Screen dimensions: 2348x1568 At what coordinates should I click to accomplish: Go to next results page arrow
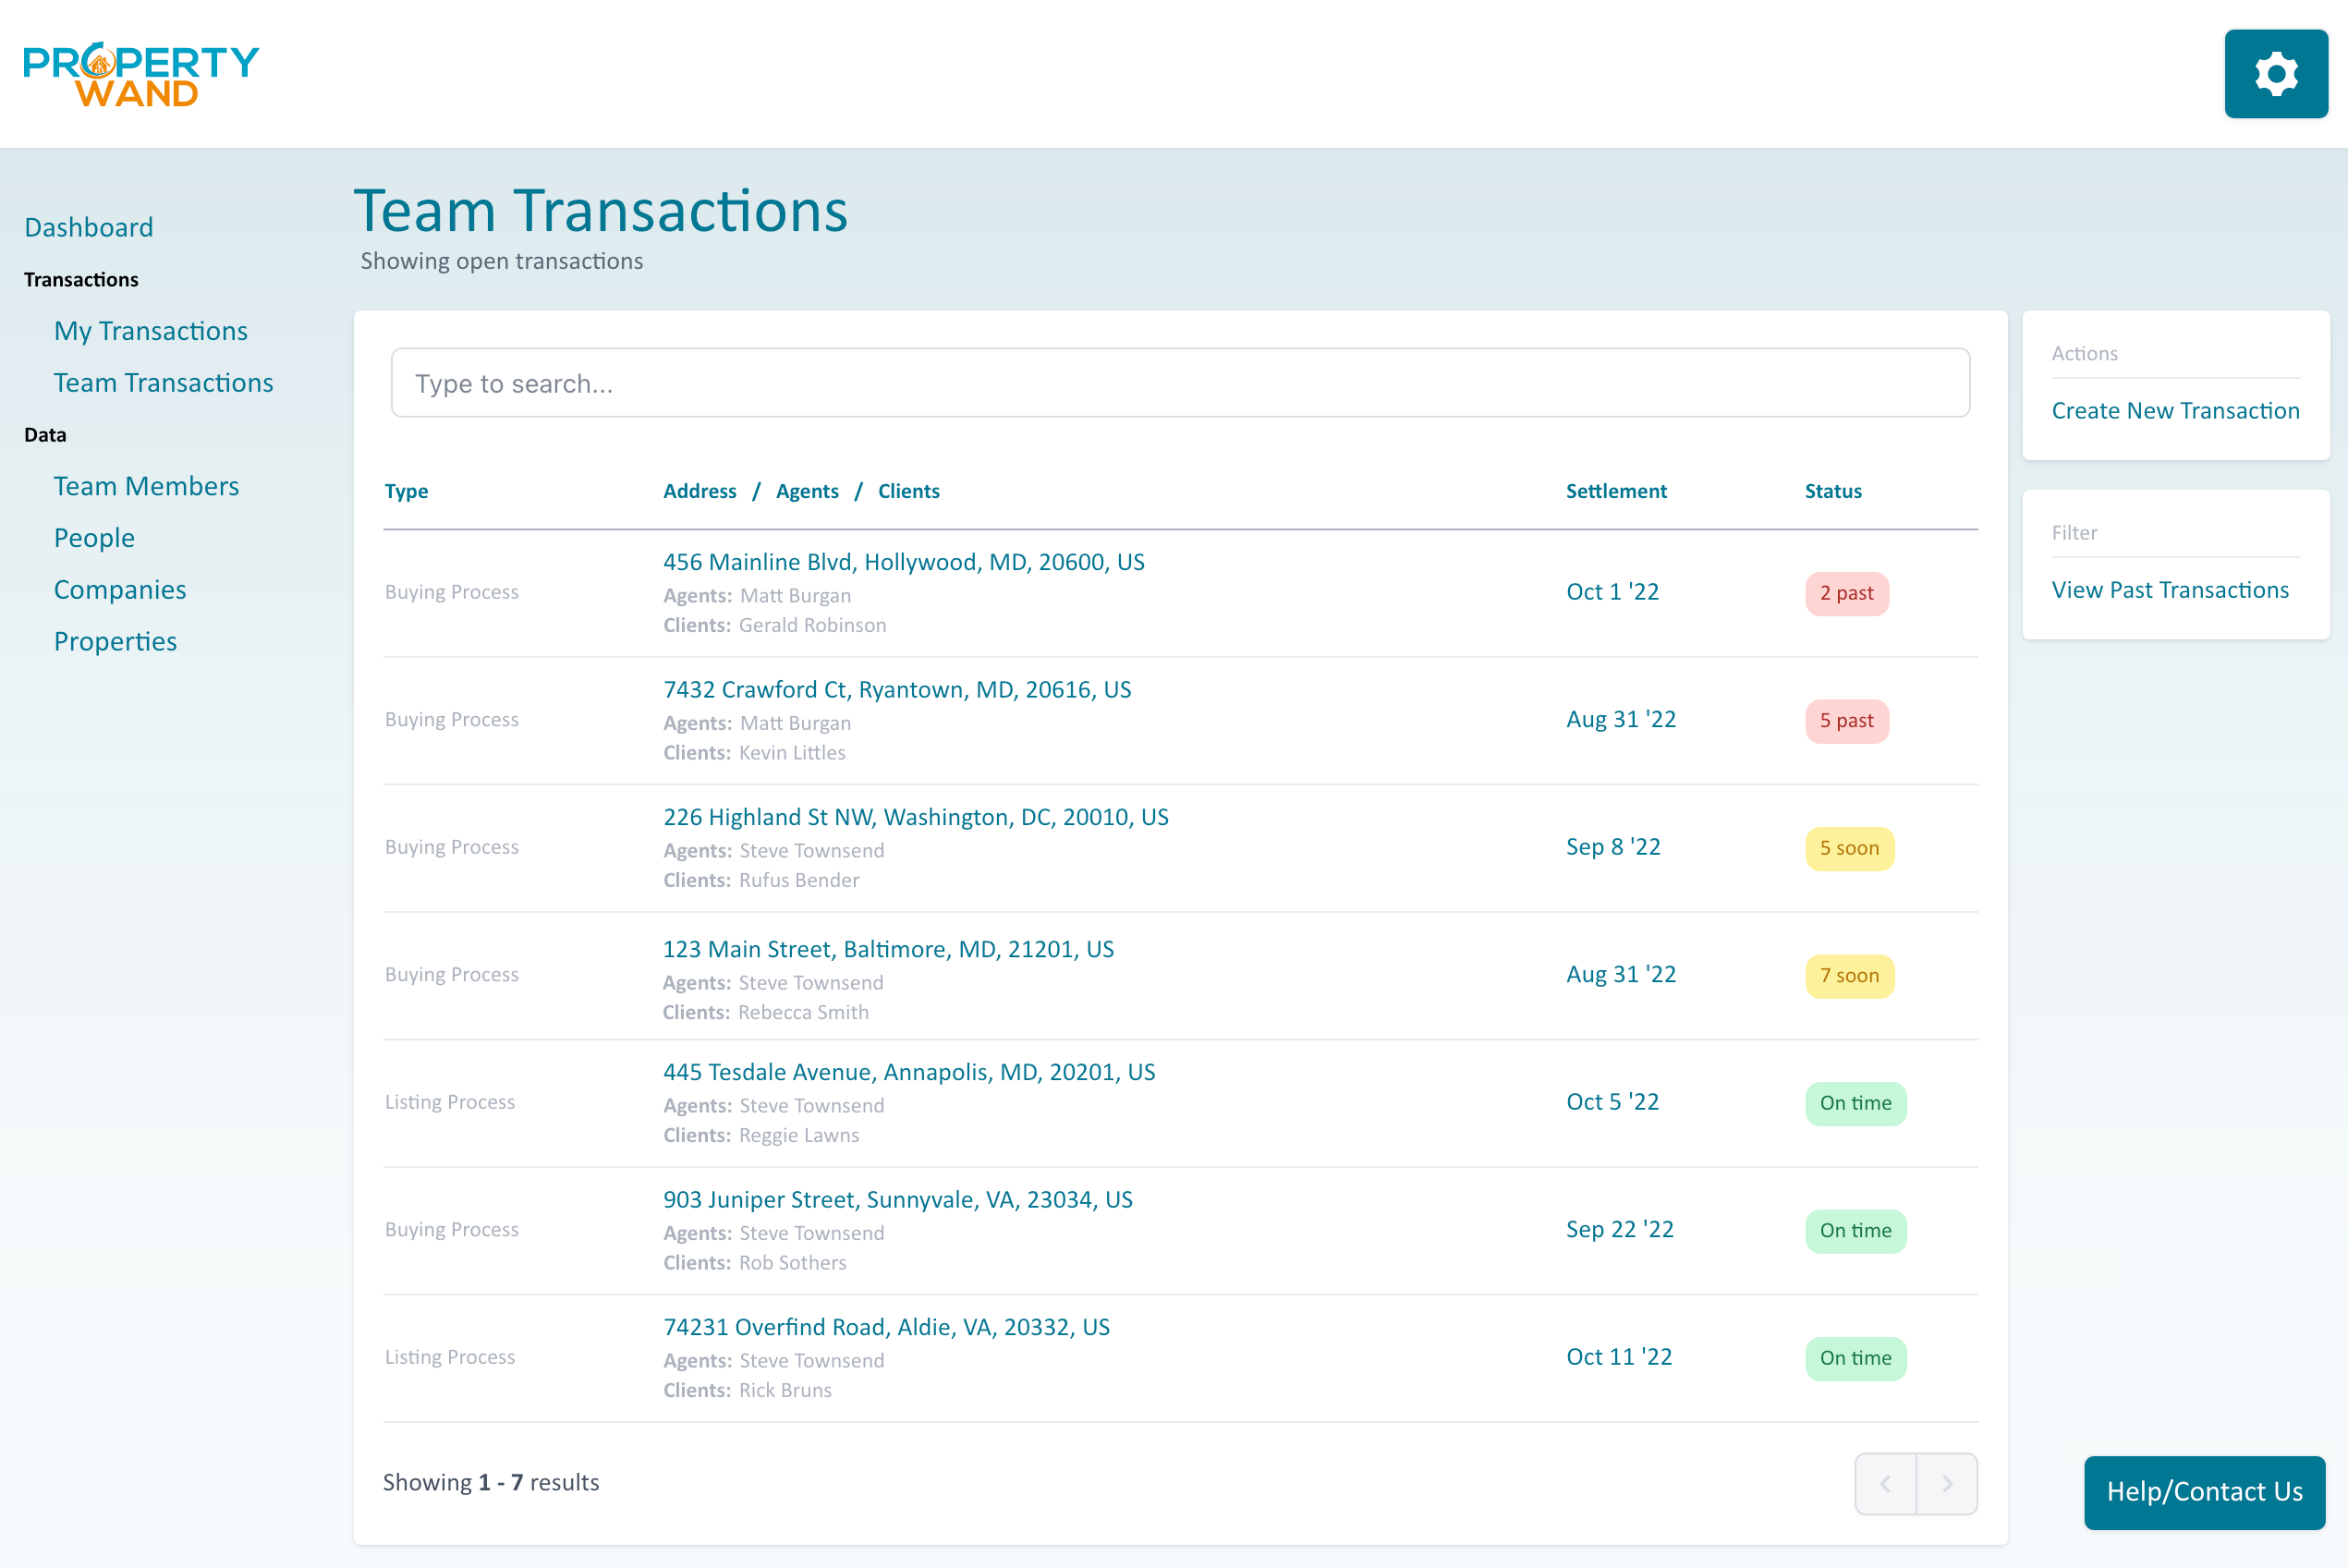click(1946, 1483)
